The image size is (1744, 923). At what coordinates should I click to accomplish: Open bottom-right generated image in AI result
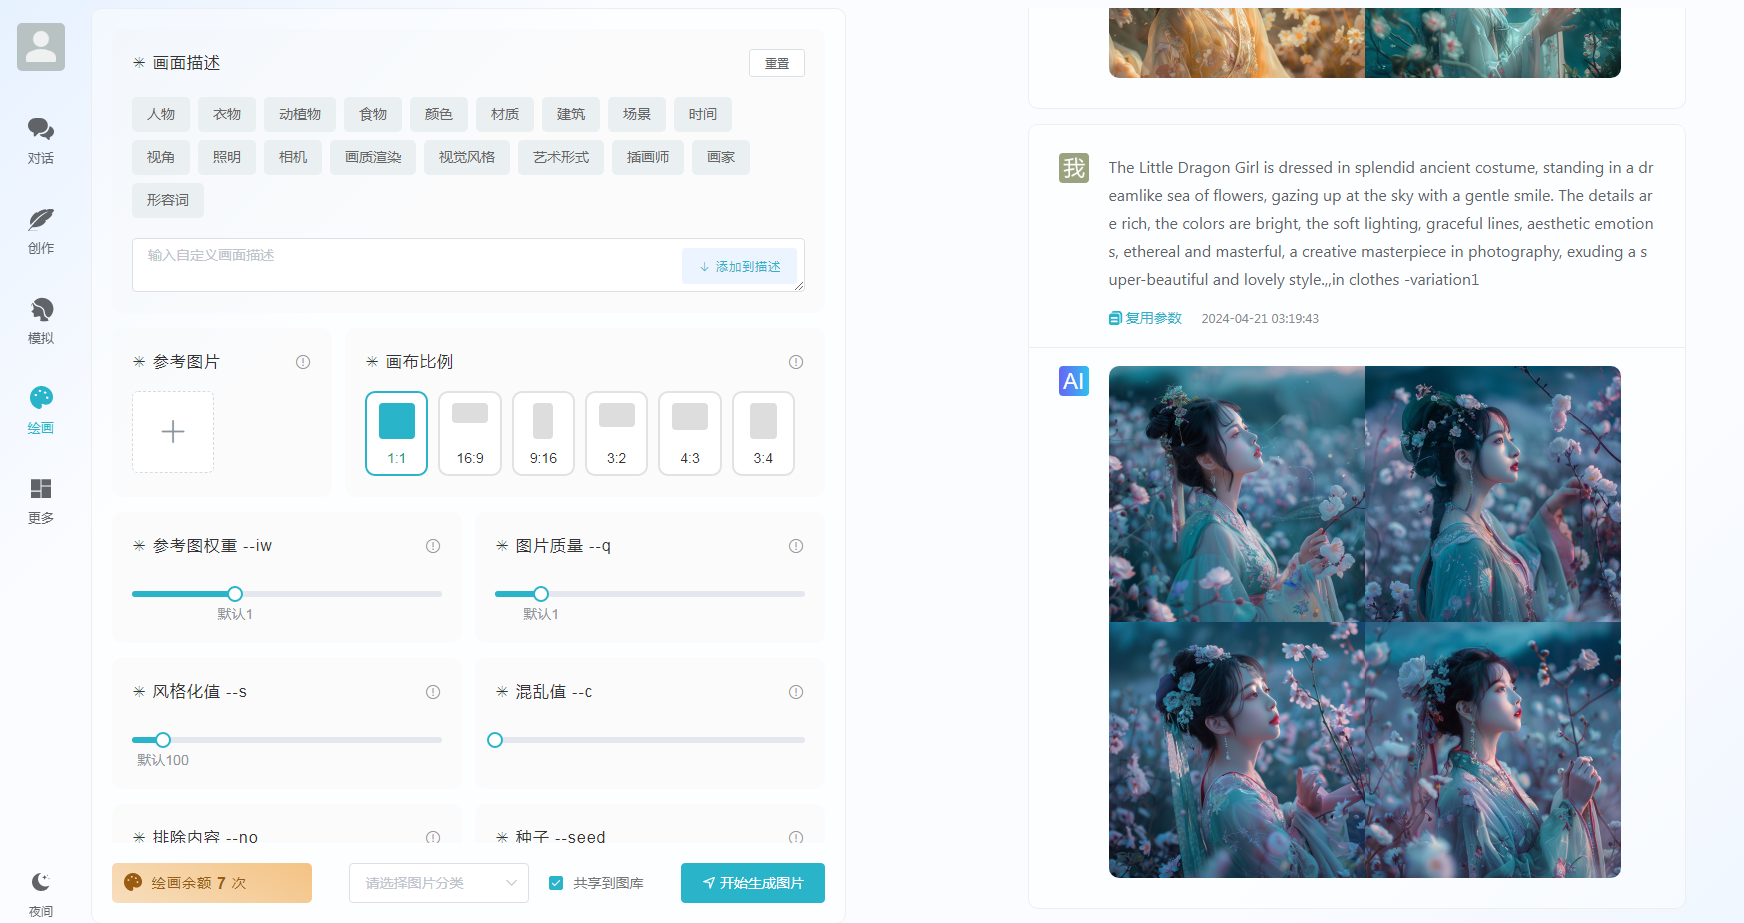tap(1493, 750)
